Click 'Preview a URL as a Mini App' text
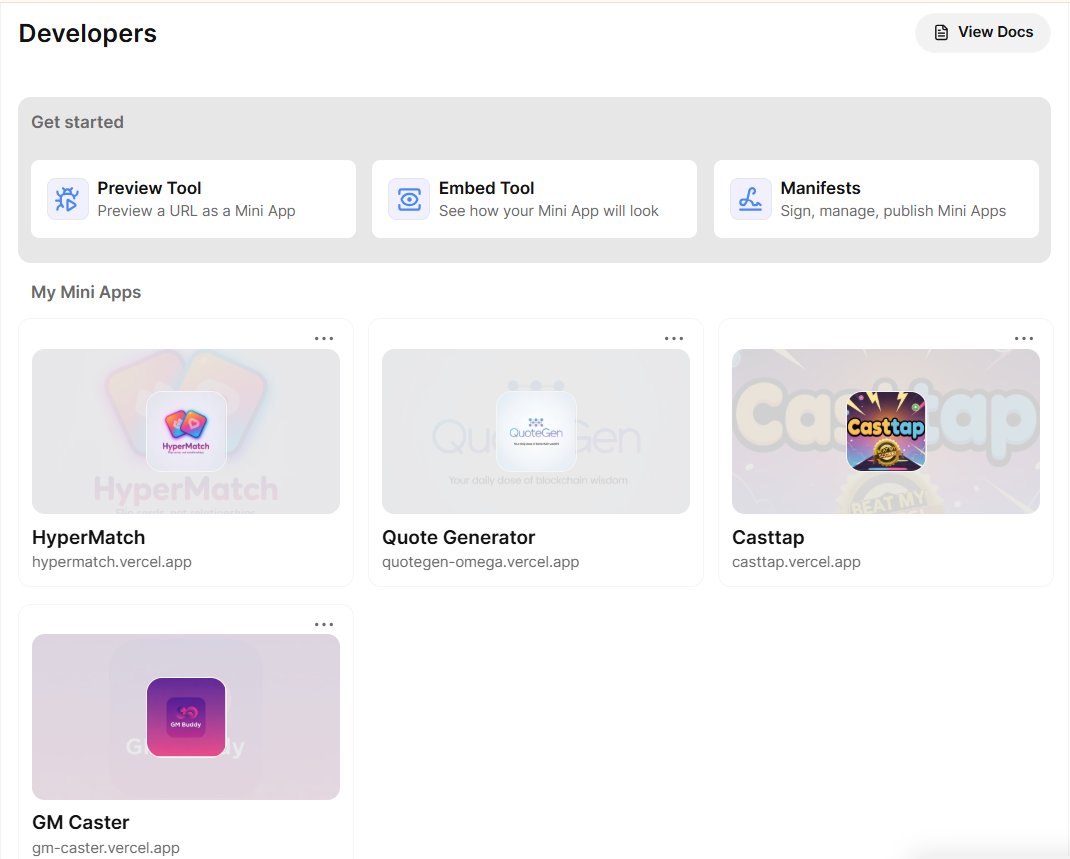This screenshot has width=1070, height=859. tap(197, 211)
